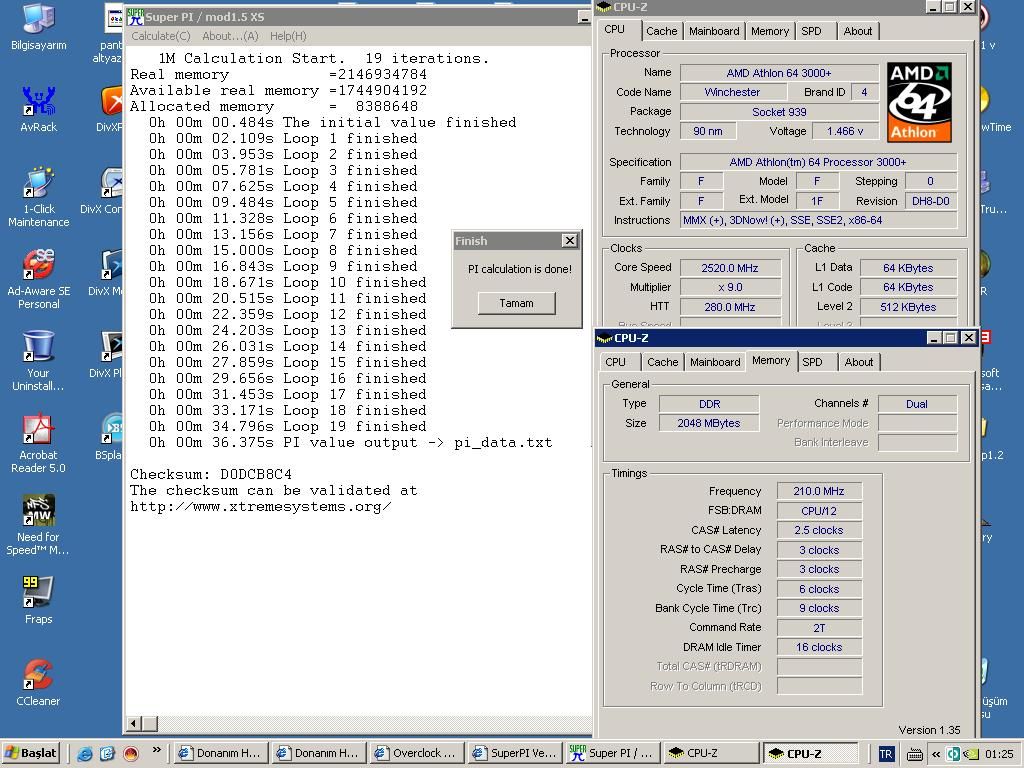Click the Multiplier value x 9.0
Screen dimensions: 1024x768
[730, 287]
